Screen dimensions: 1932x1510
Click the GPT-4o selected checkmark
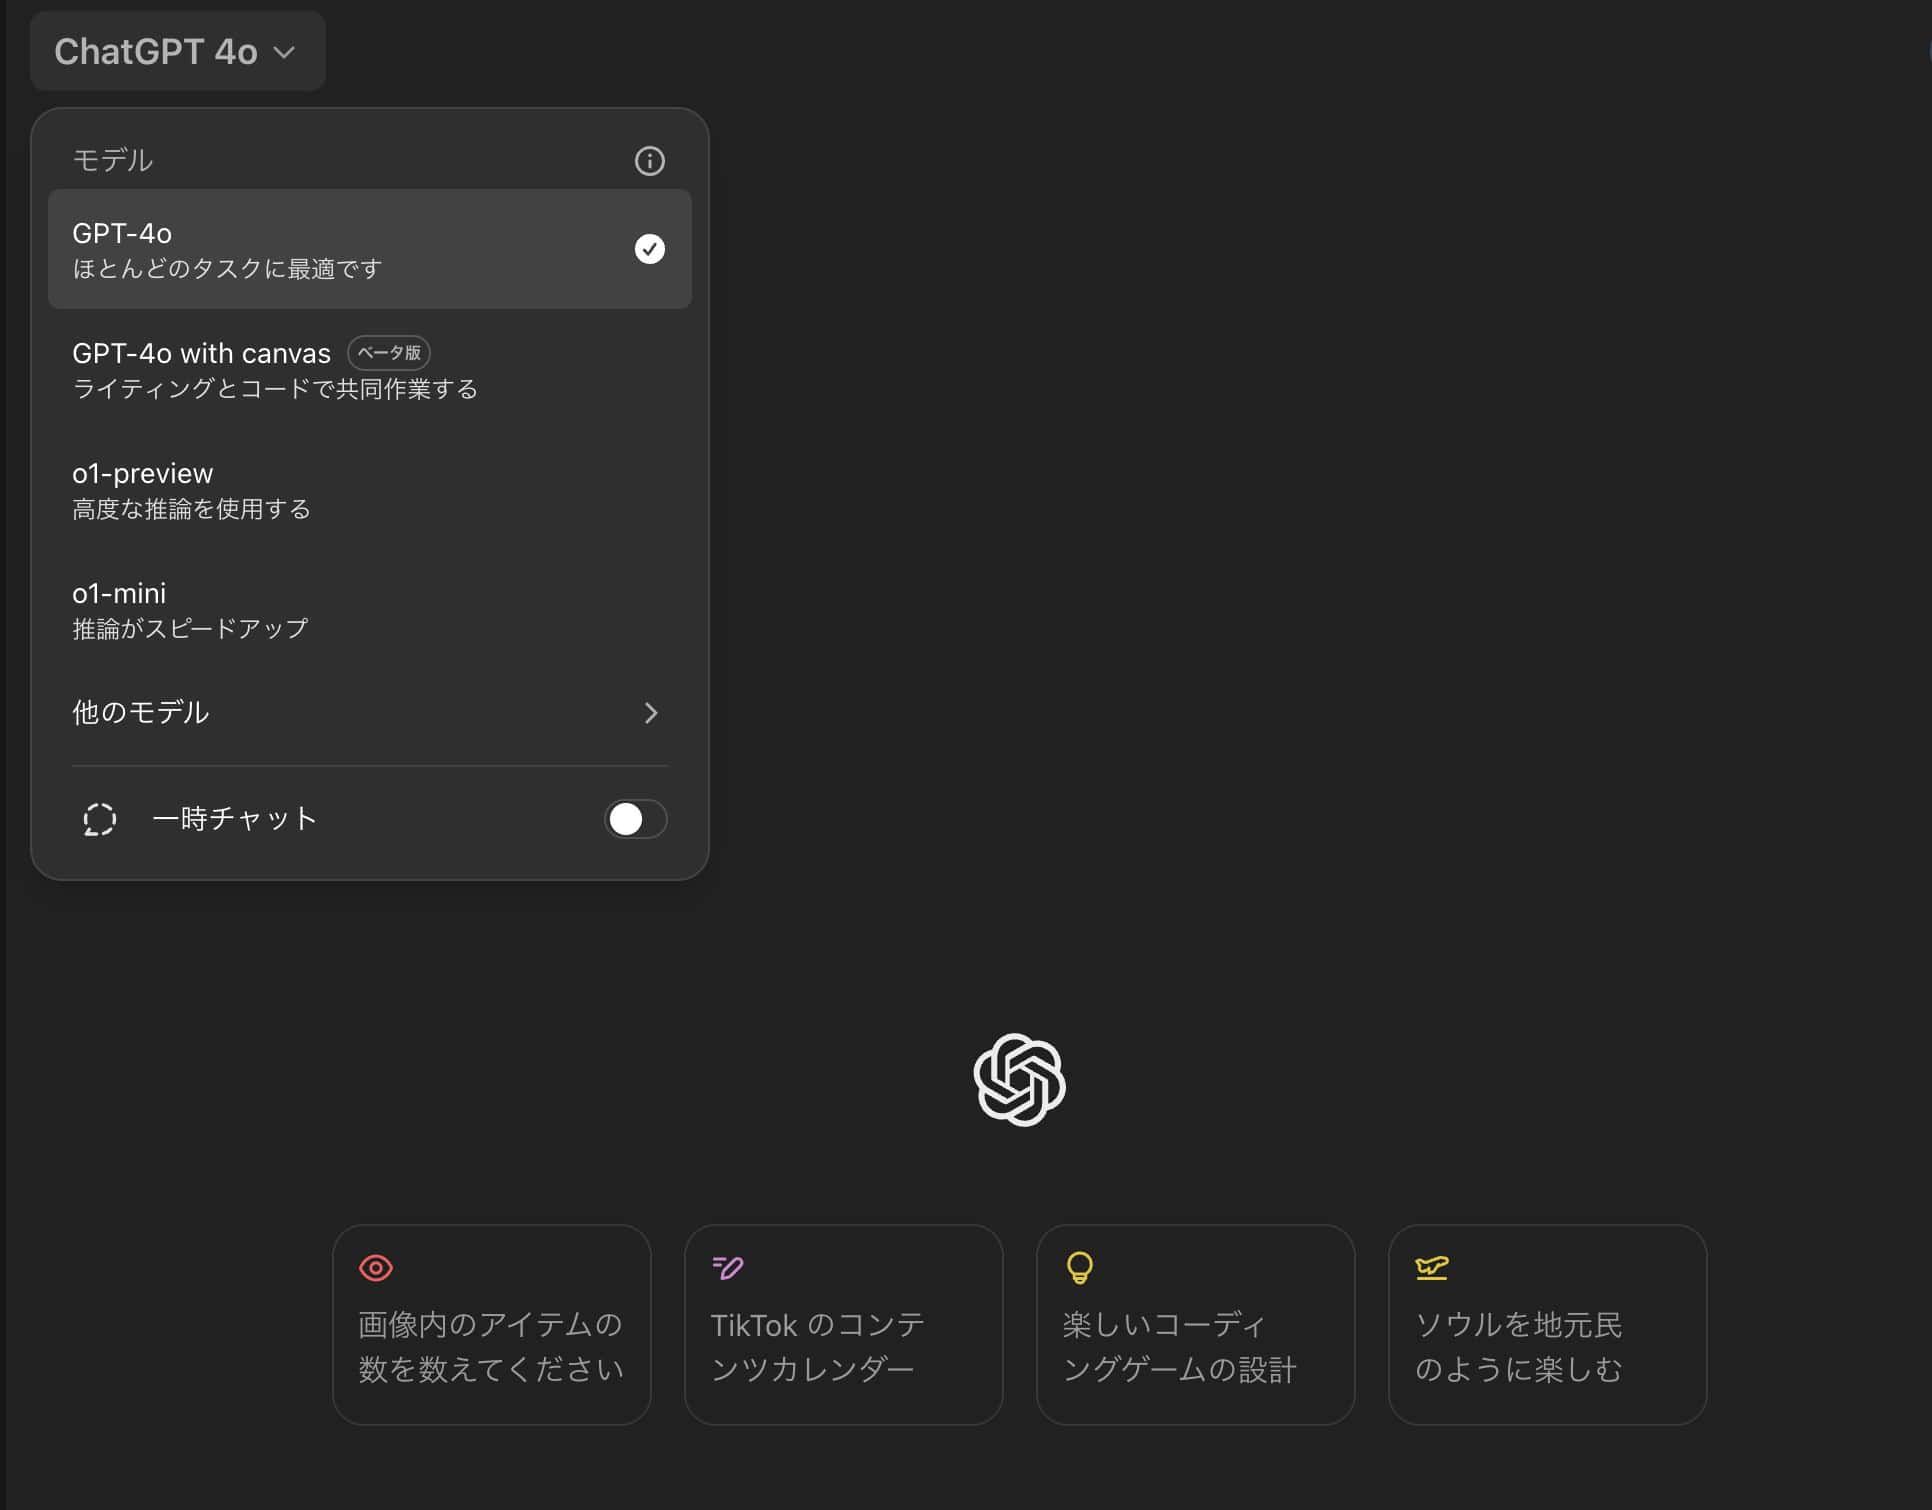649,249
